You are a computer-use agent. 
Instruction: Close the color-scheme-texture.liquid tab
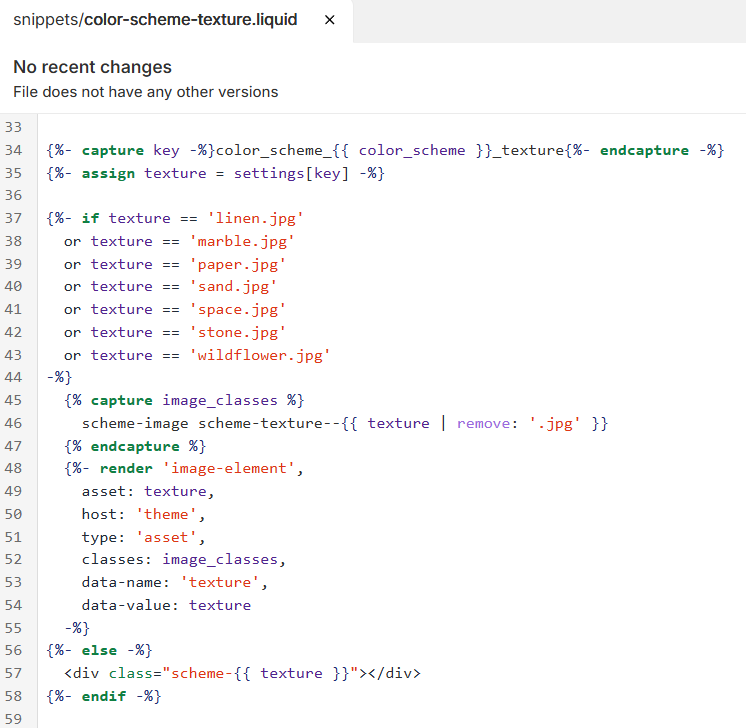330,20
